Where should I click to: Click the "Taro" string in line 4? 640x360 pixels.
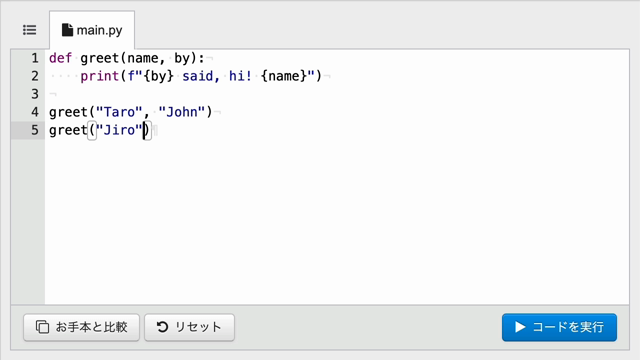(119, 112)
